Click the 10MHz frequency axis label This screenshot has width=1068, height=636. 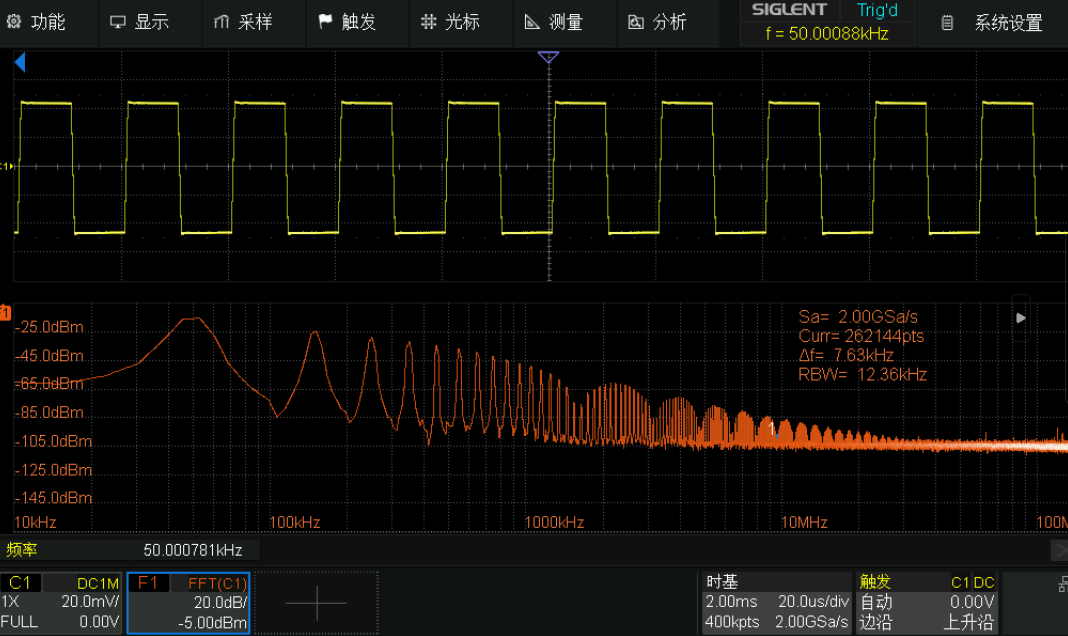(x=804, y=522)
